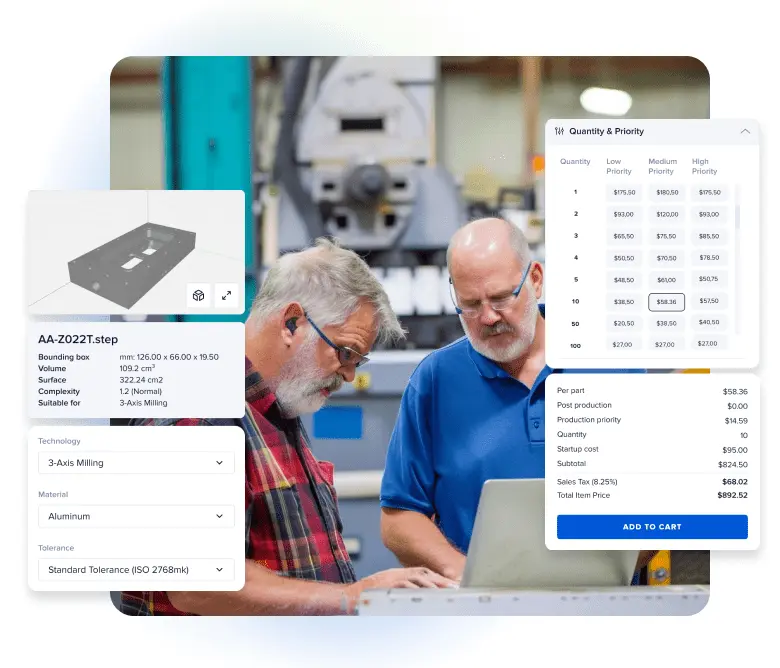Open the Material dropdown showing Aluminum
The width and height of the screenshot is (780, 668).
[x=136, y=516]
